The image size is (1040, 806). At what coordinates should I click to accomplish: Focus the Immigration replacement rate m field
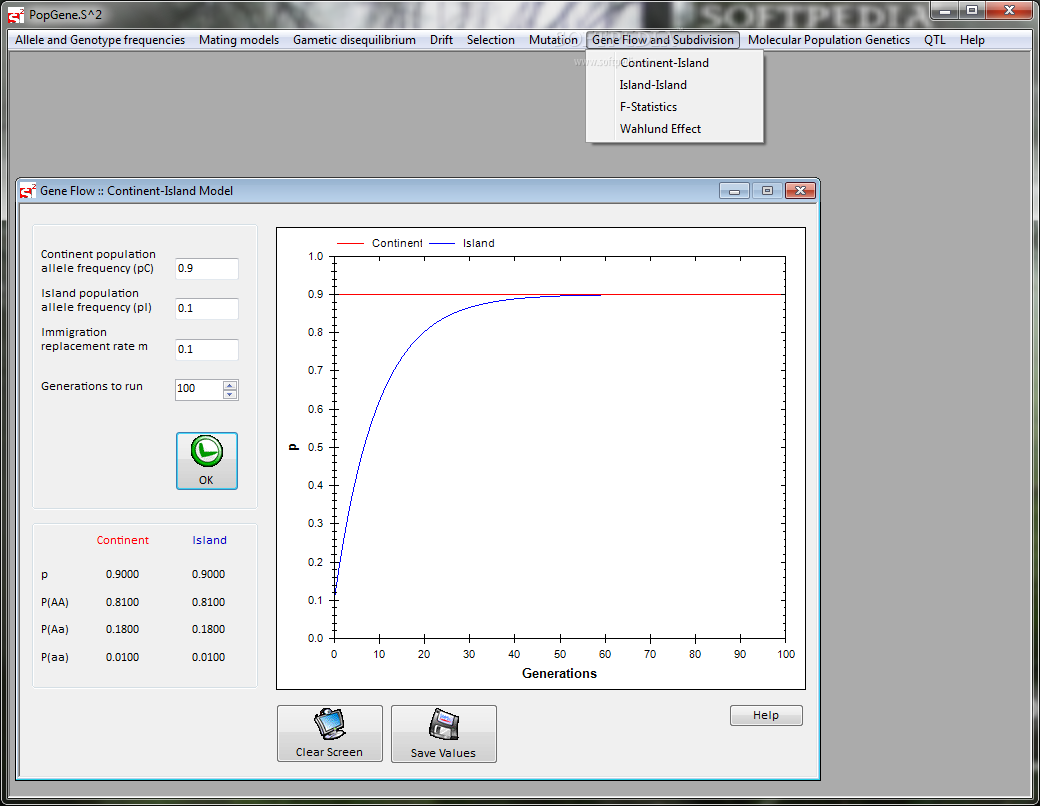click(x=206, y=350)
